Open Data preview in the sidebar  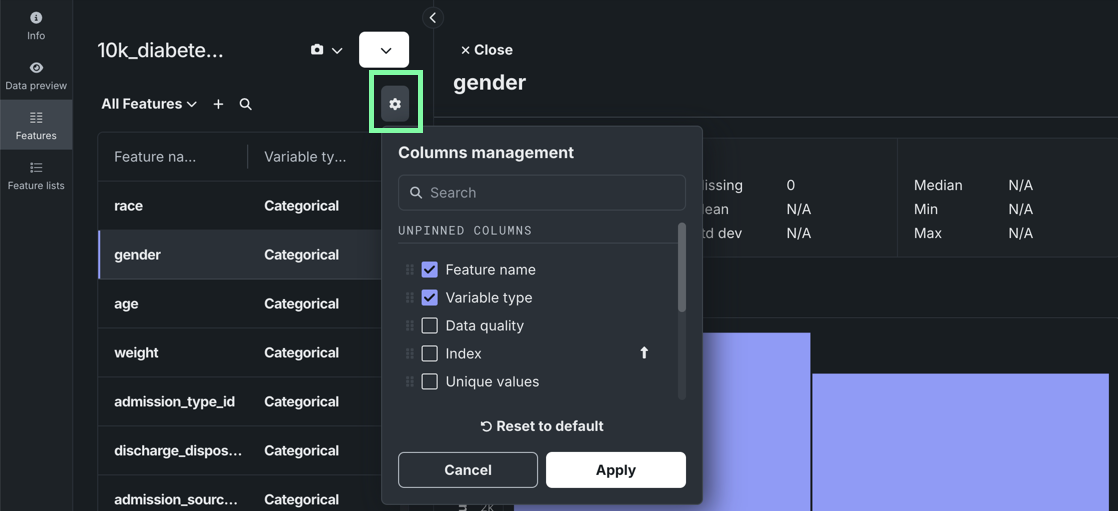point(36,75)
